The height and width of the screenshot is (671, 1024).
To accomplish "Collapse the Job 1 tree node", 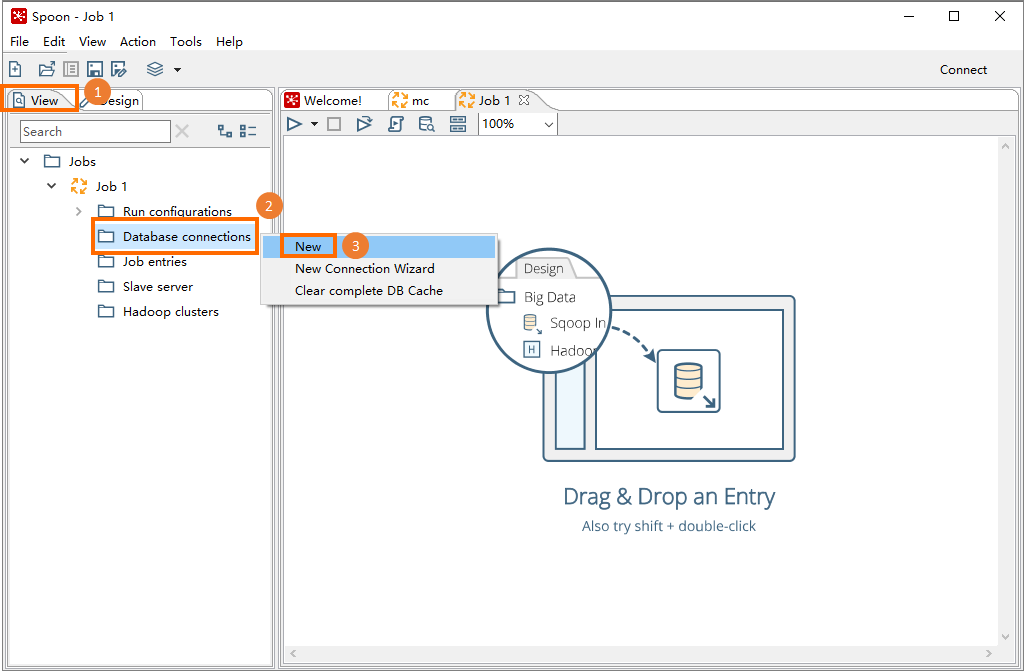I will tap(52, 186).
